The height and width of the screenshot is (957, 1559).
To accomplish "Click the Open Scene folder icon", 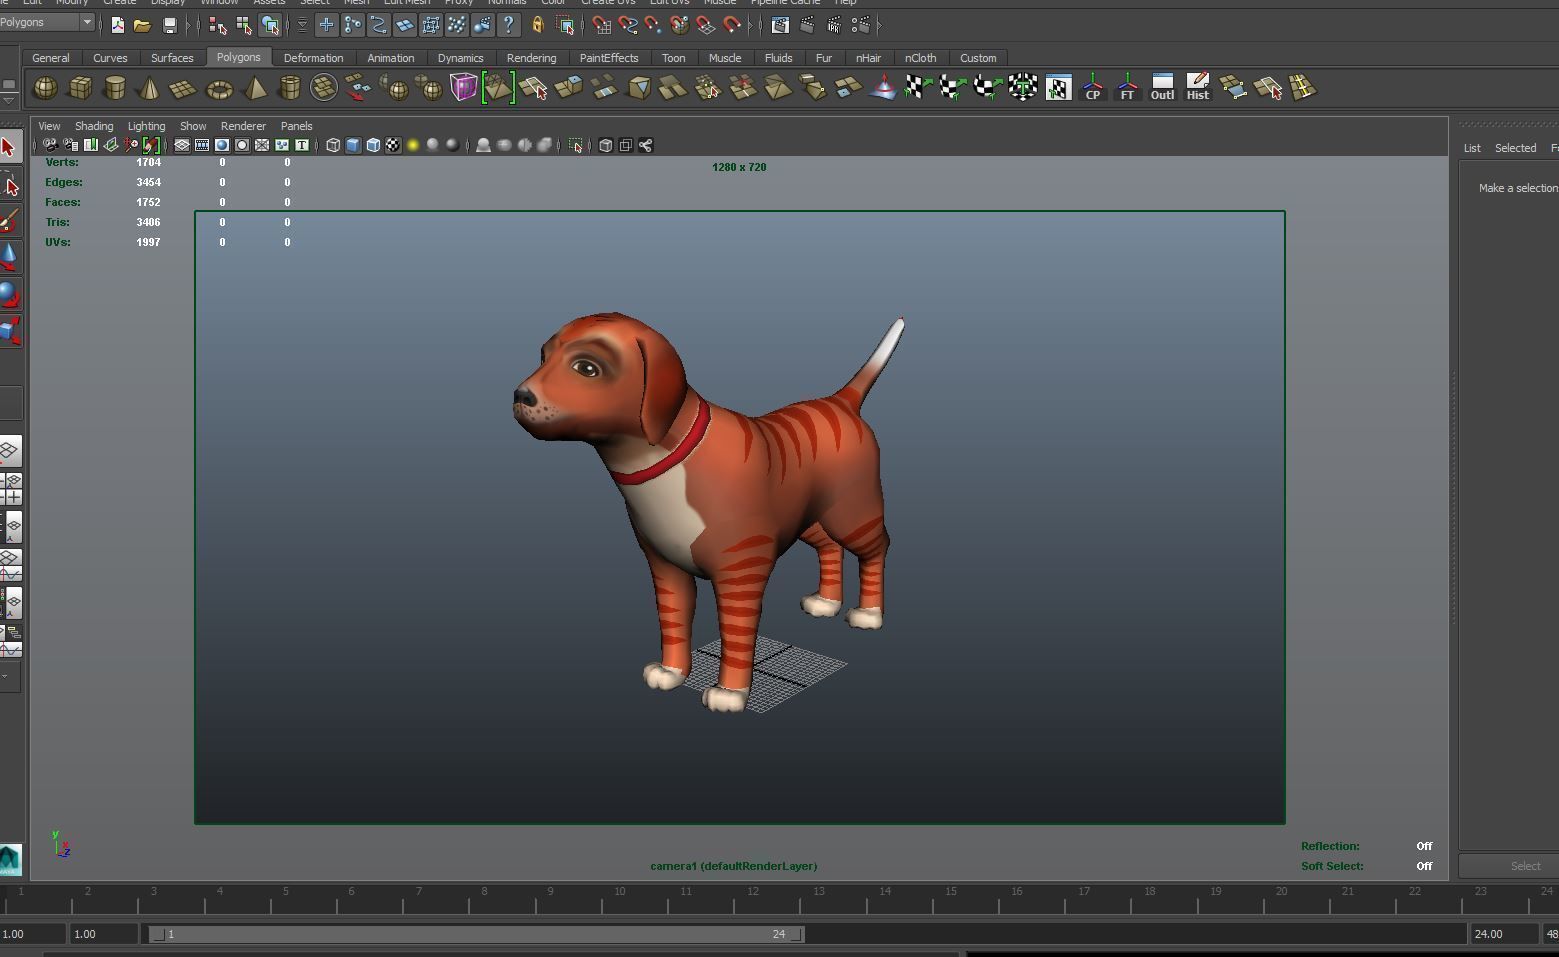I will [x=142, y=25].
